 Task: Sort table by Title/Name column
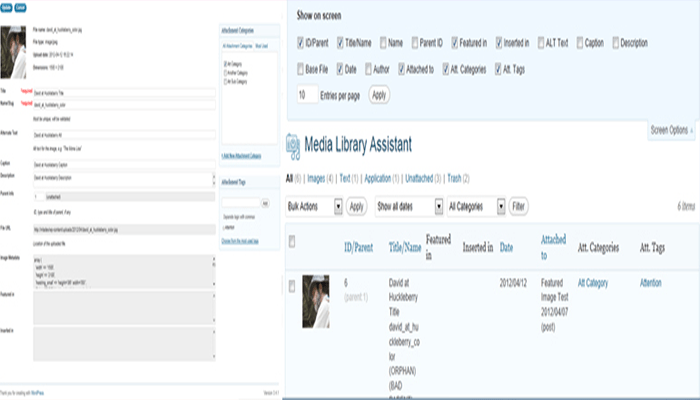405,247
